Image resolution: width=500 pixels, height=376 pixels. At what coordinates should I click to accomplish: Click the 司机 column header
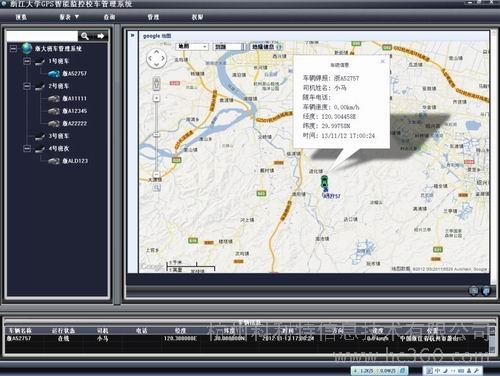tap(103, 331)
